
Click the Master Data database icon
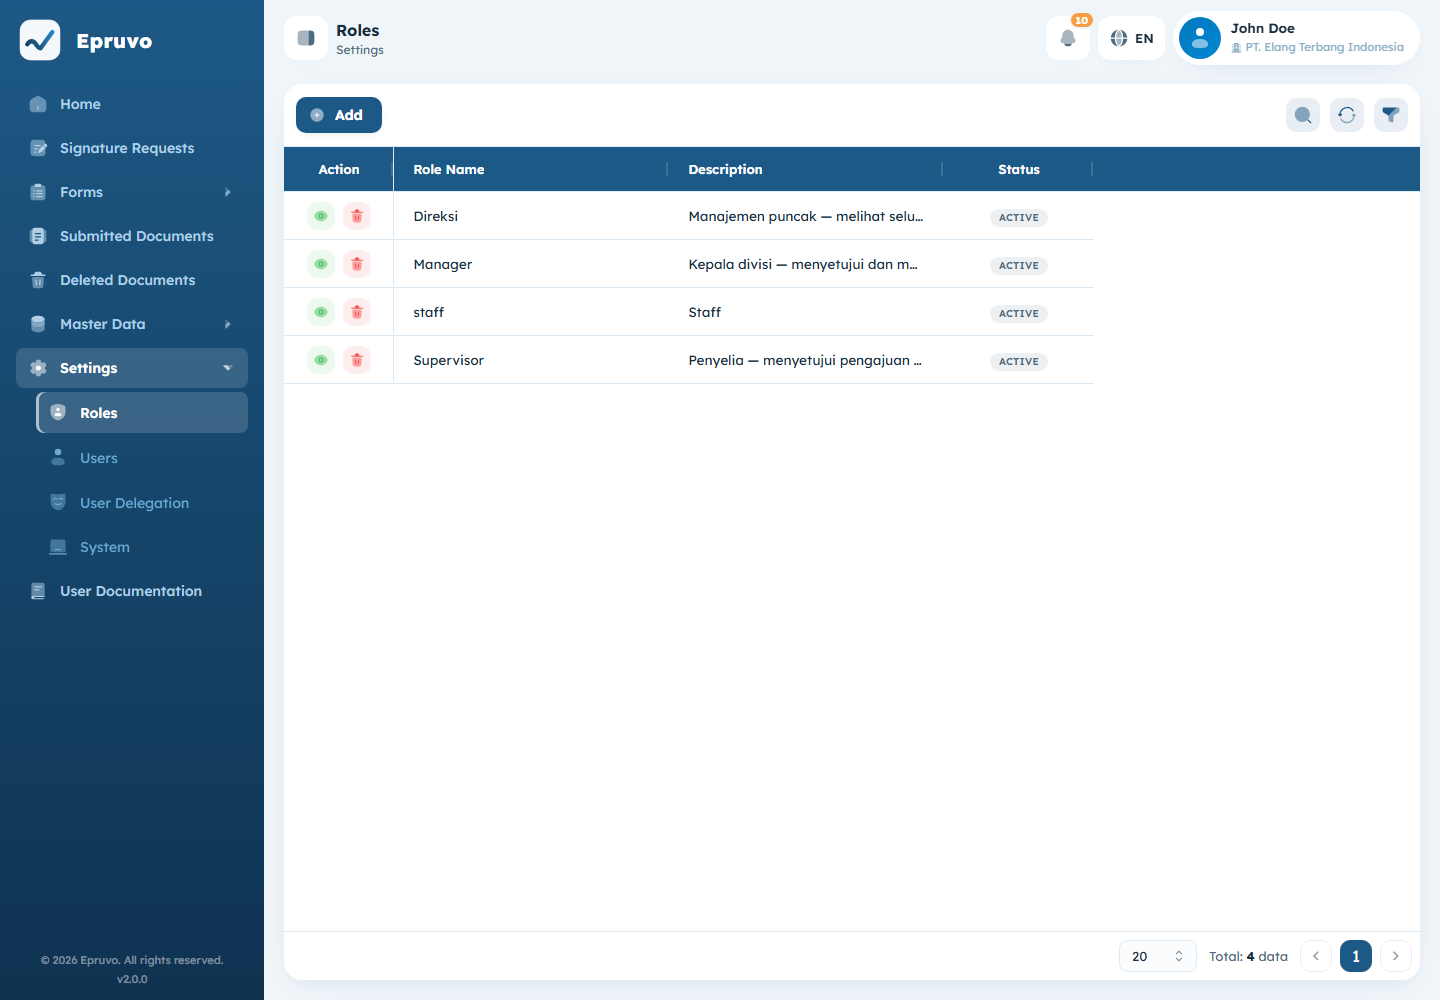(38, 324)
